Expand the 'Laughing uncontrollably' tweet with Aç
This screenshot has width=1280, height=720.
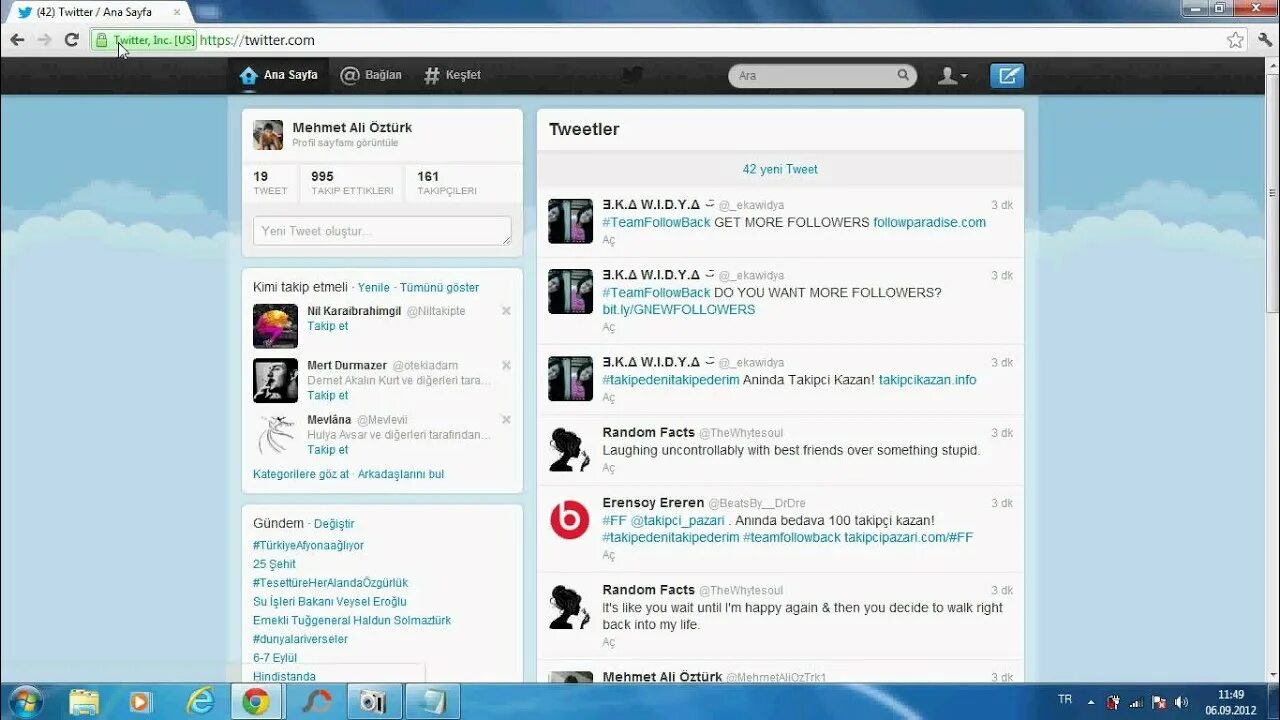tap(608, 468)
